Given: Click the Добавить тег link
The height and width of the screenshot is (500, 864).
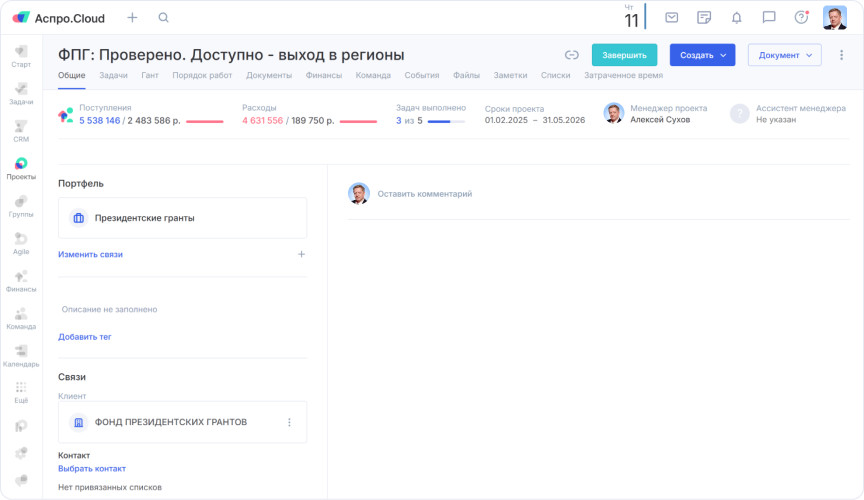Looking at the screenshot, I should [x=84, y=337].
